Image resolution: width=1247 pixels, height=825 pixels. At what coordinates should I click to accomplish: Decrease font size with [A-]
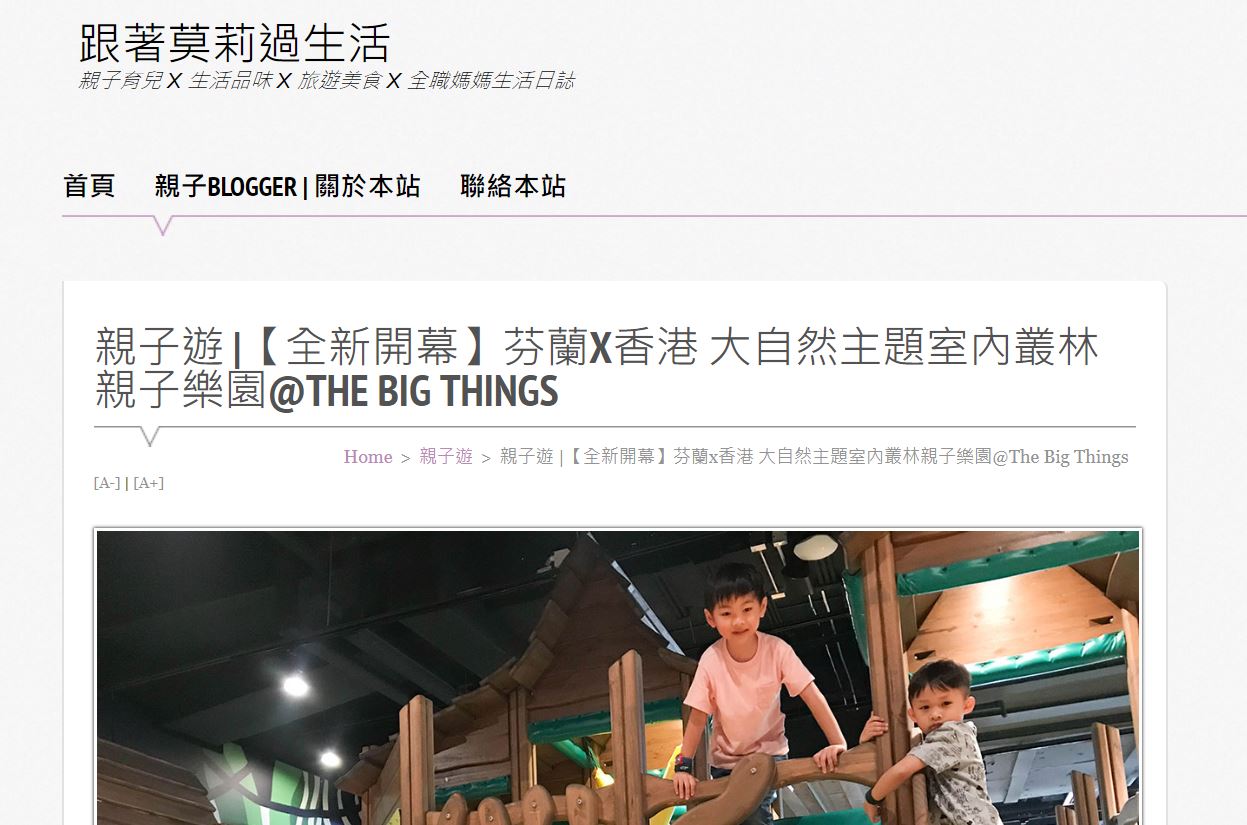pyautogui.click(x=107, y=483)
